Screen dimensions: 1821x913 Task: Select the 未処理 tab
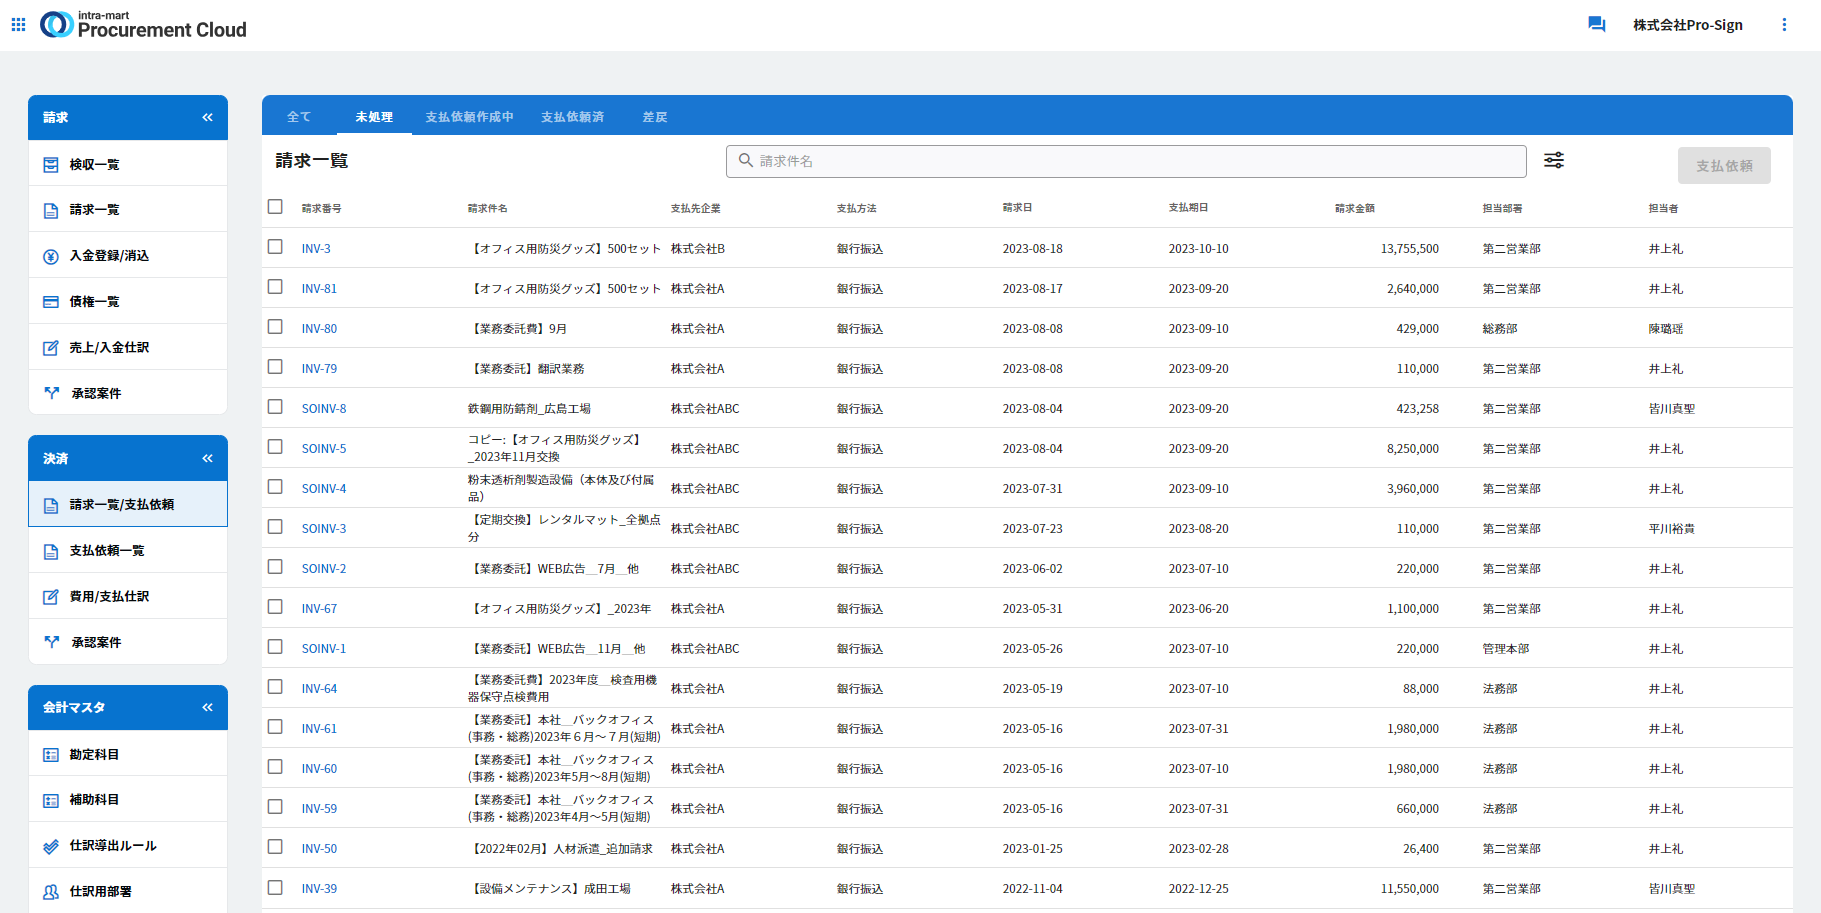click(374, 117)
